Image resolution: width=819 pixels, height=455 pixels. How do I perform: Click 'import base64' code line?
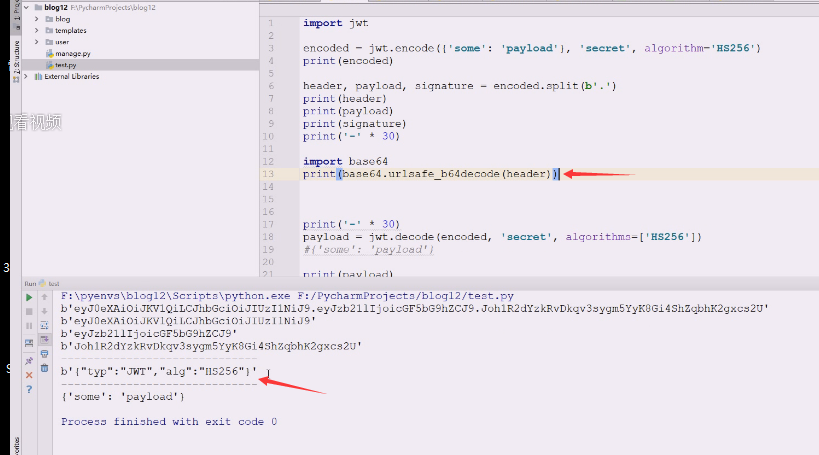(345, 161)
